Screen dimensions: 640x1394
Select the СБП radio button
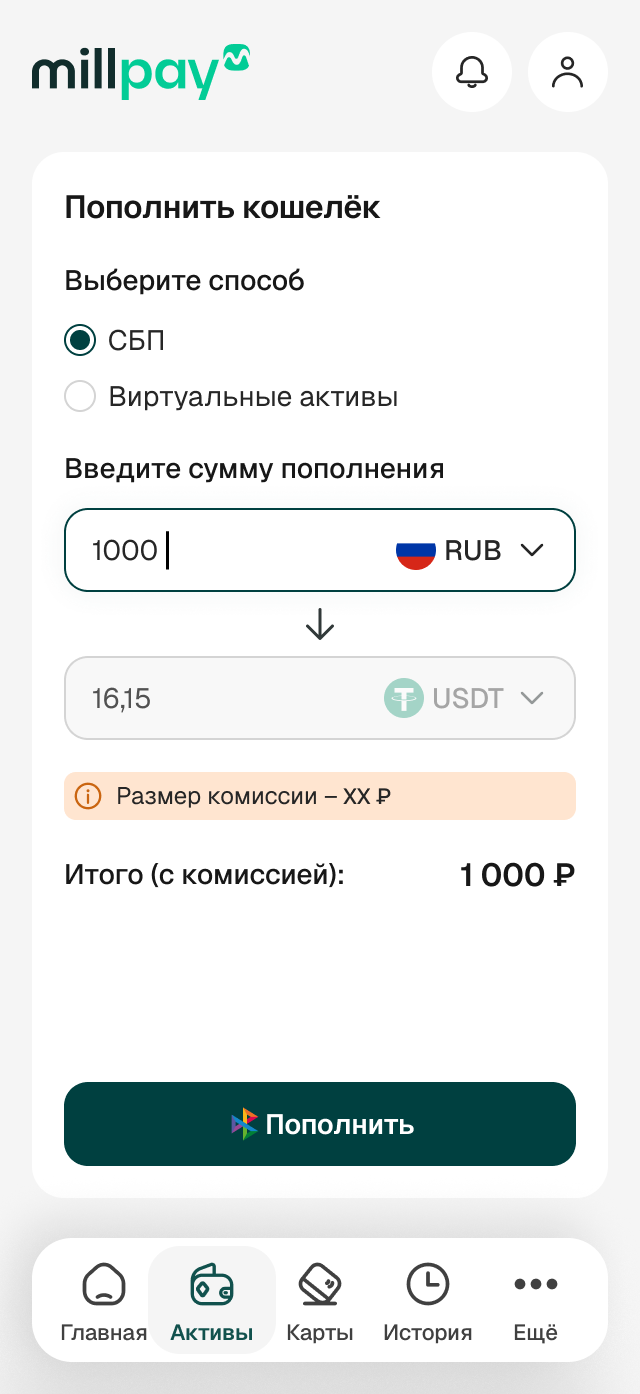(80, 341)
